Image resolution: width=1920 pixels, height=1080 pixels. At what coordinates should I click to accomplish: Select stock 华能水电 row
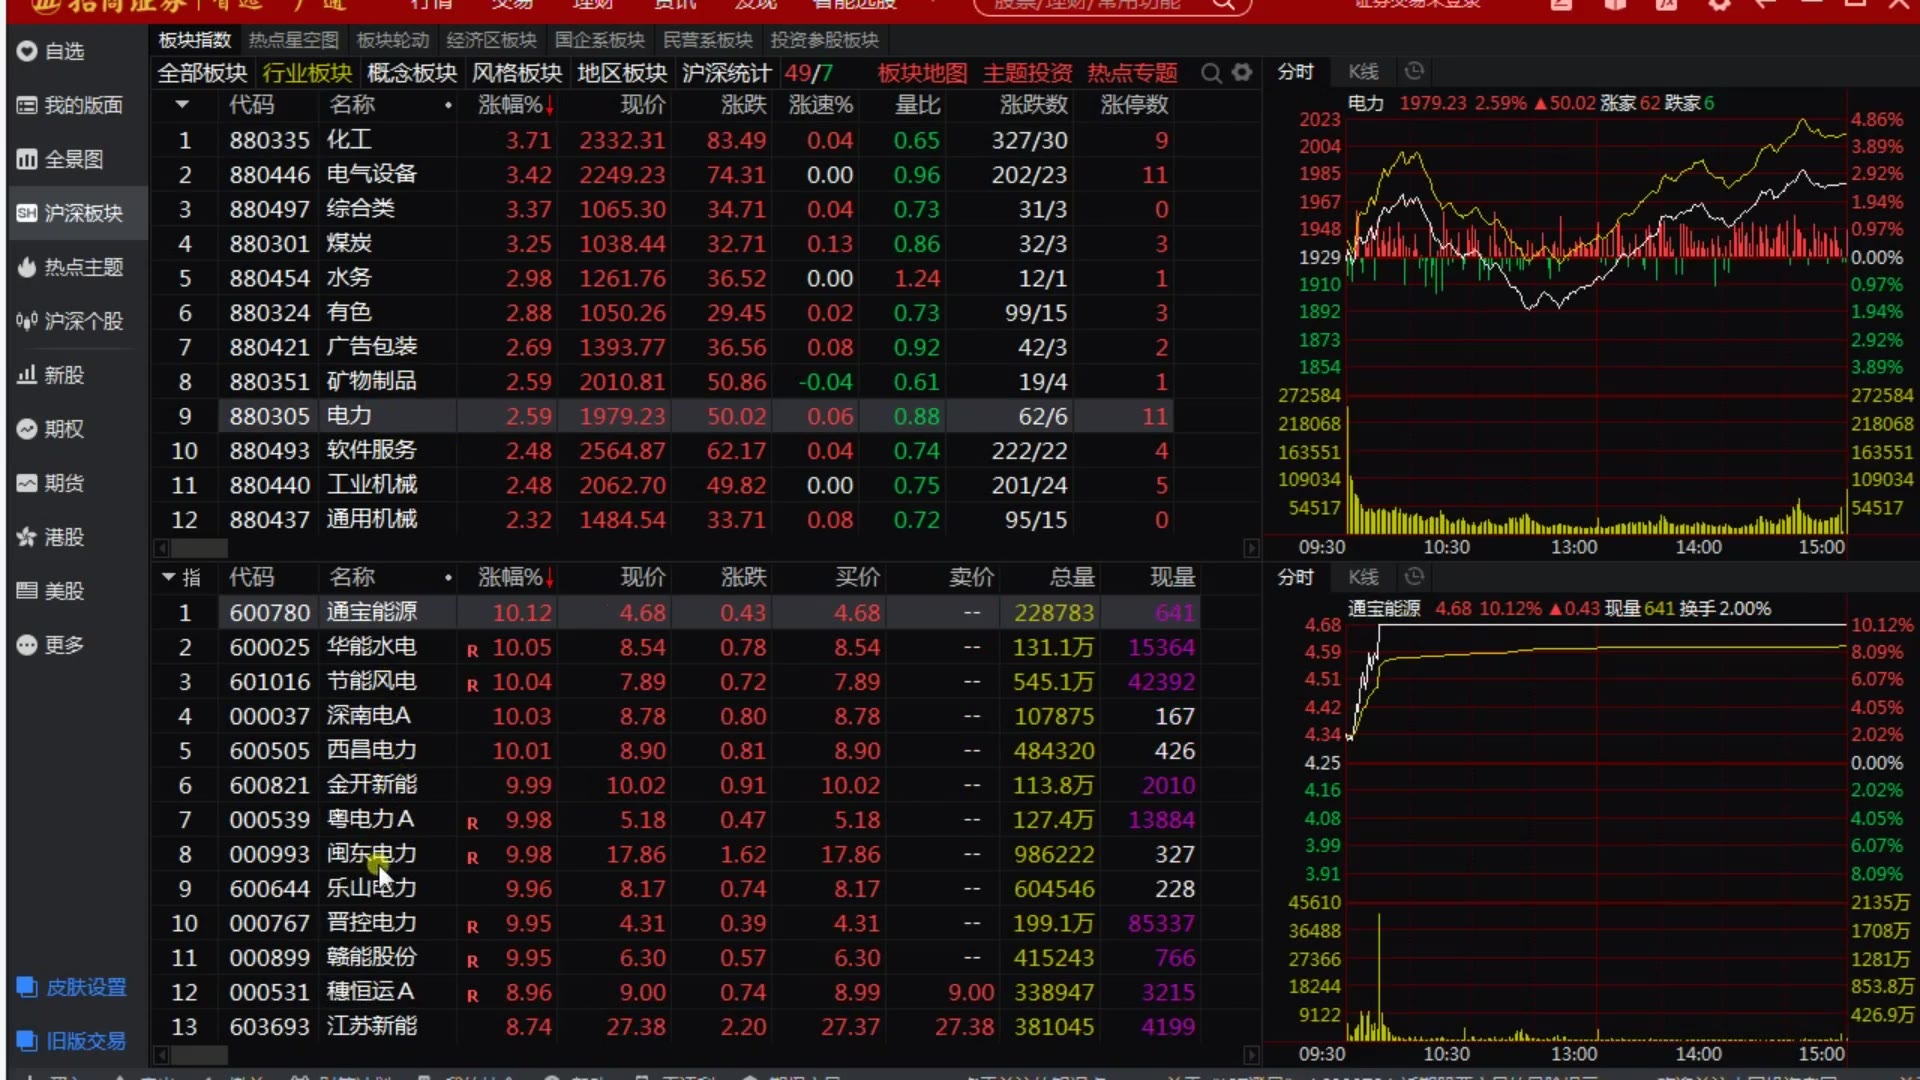(676, 647)
